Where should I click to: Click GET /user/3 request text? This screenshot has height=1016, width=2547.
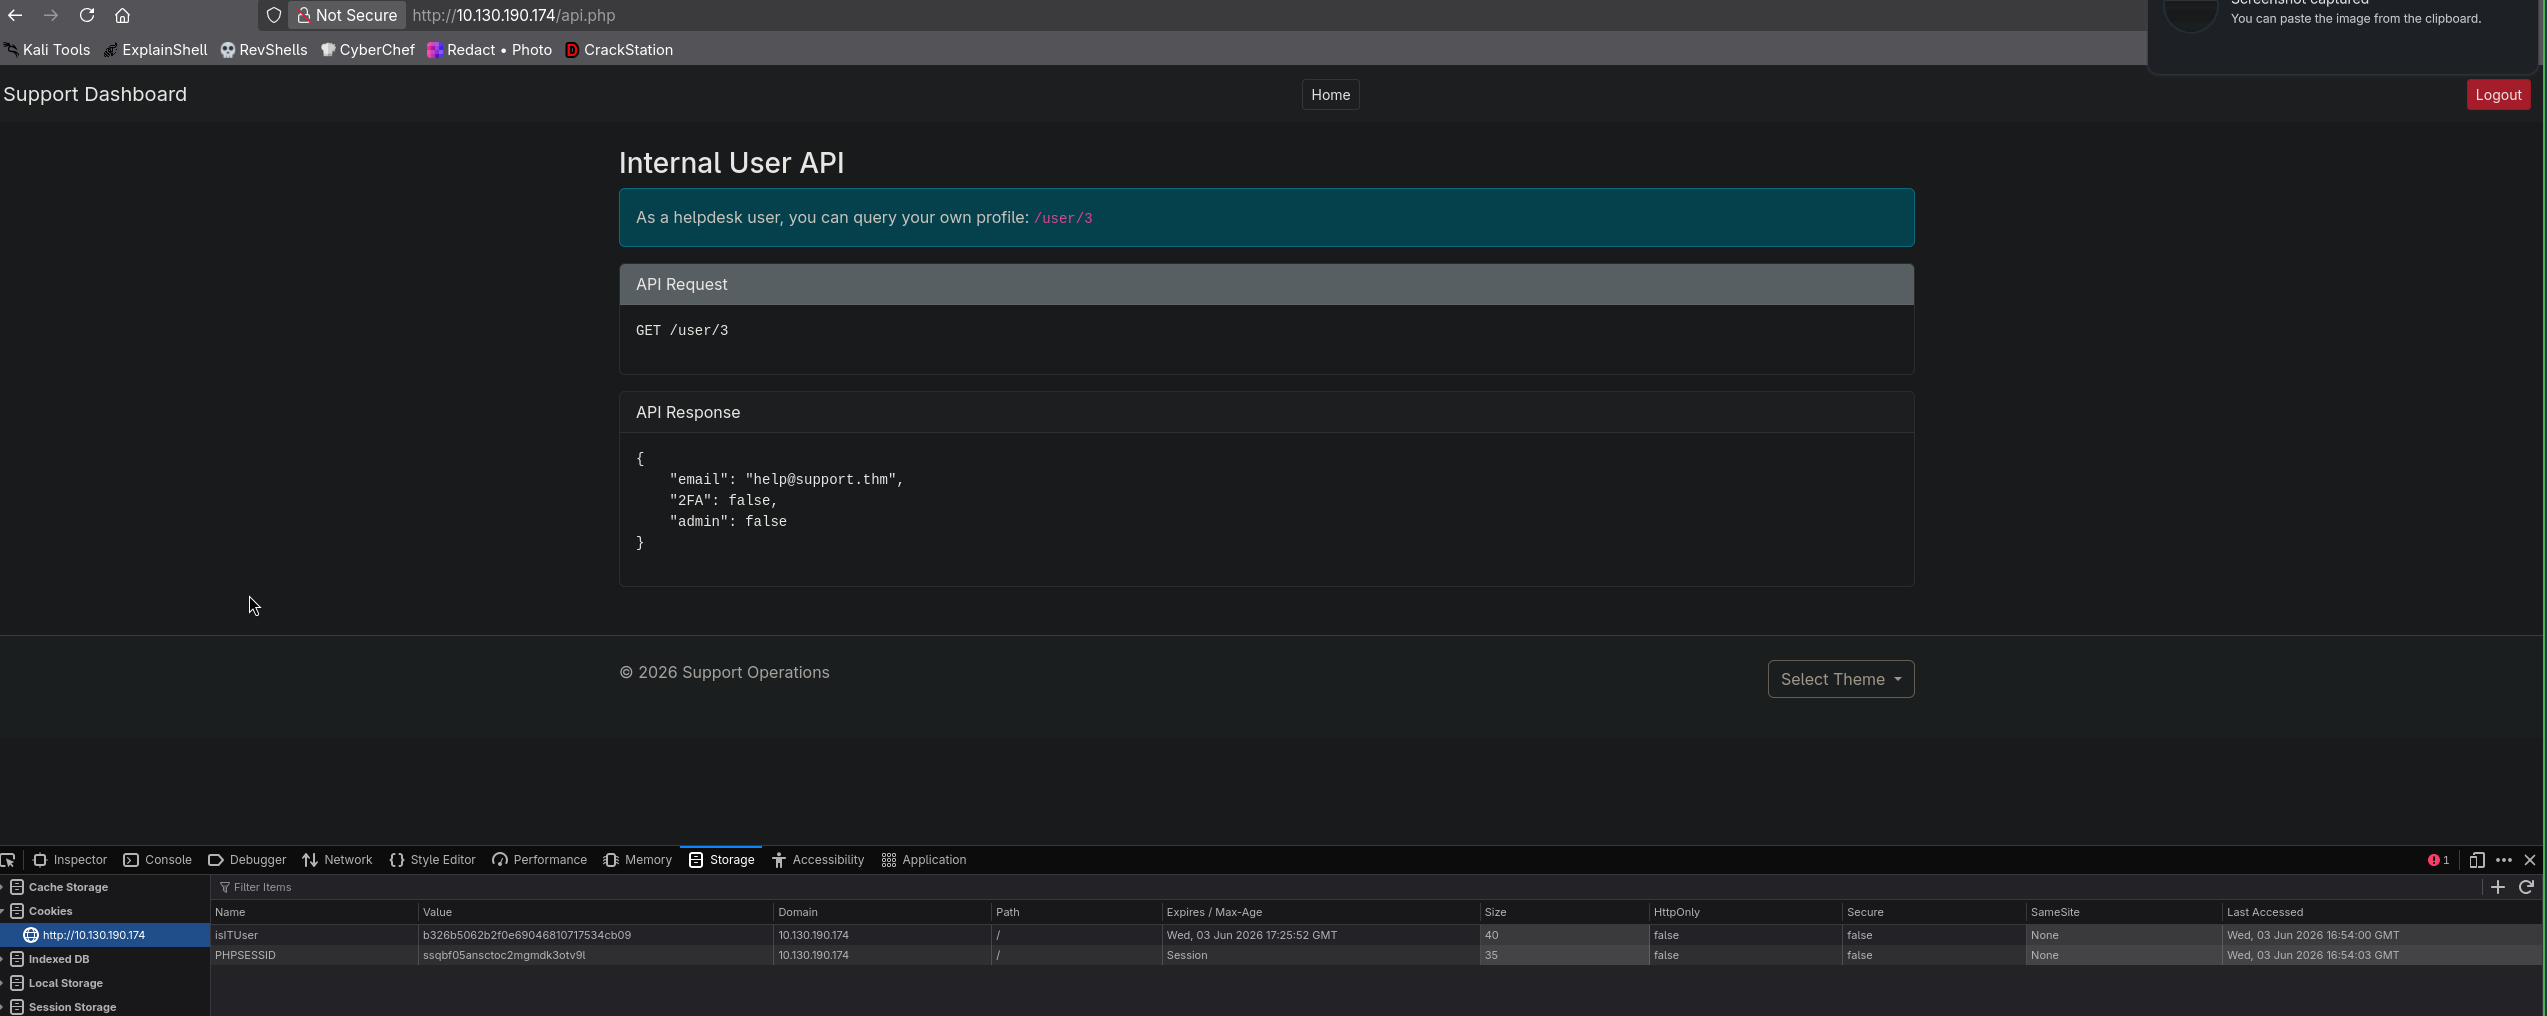[682, 331]
